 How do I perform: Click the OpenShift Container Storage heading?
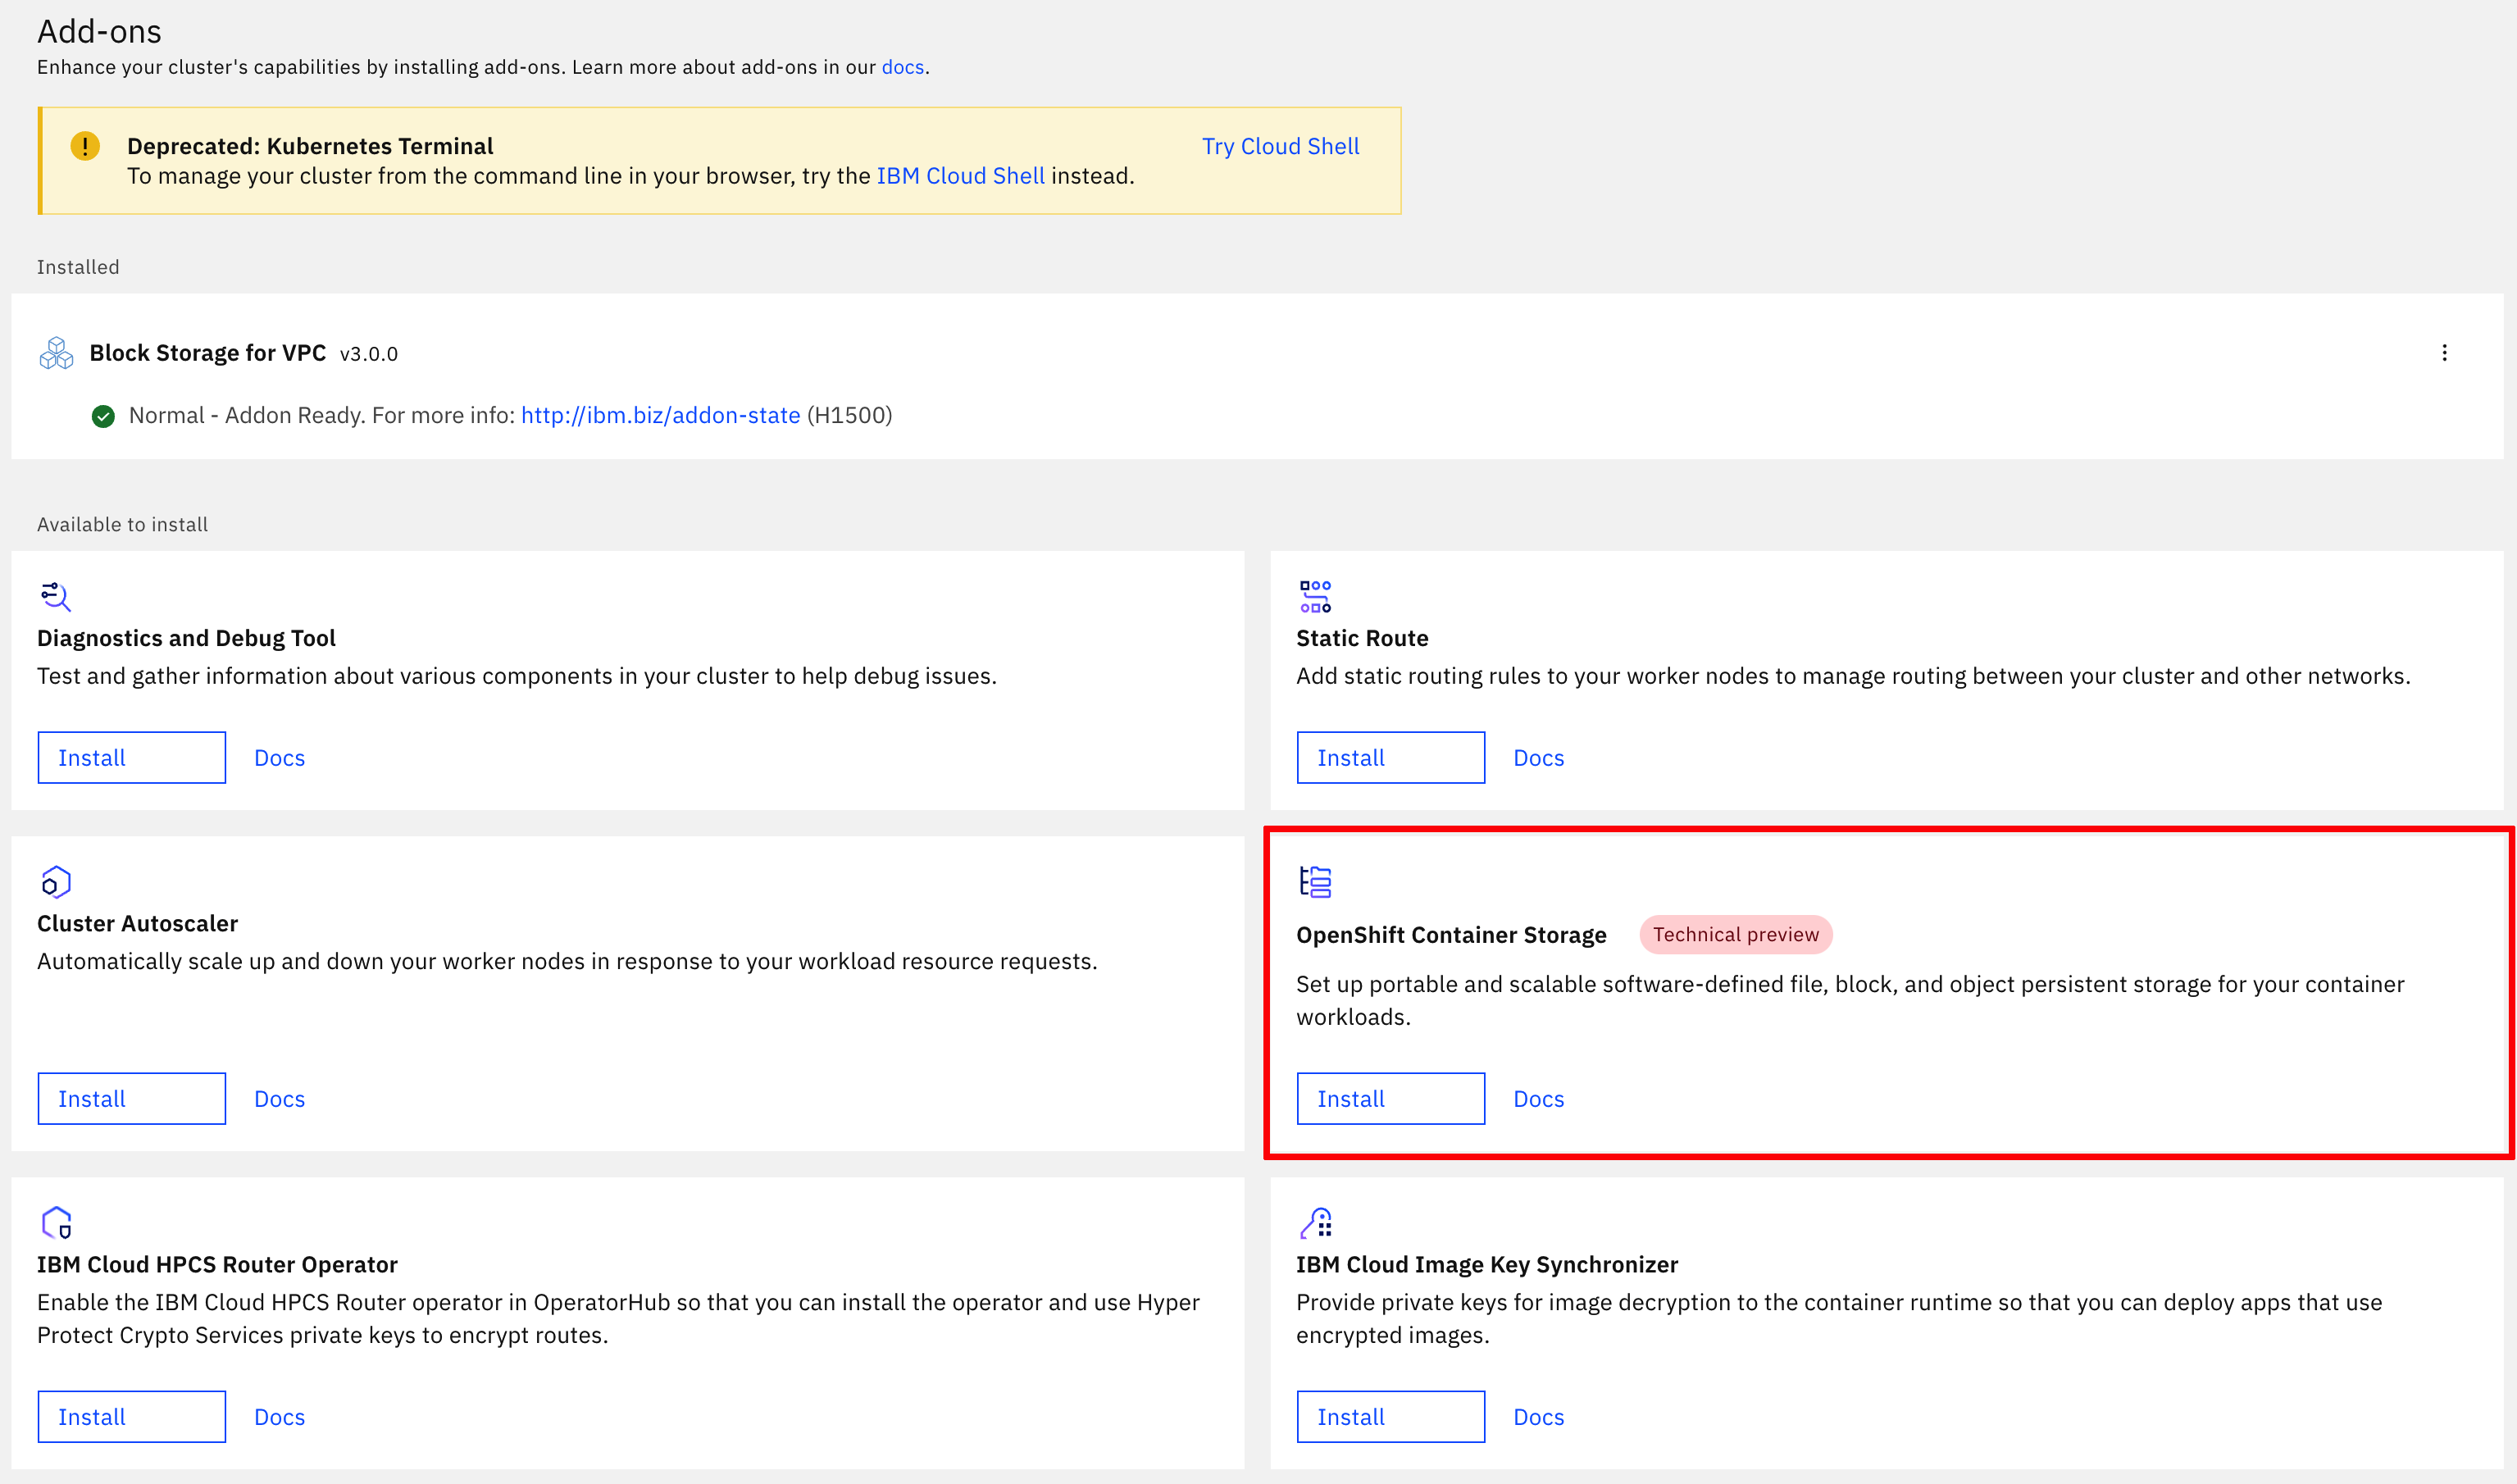[x=1451, y=935]
